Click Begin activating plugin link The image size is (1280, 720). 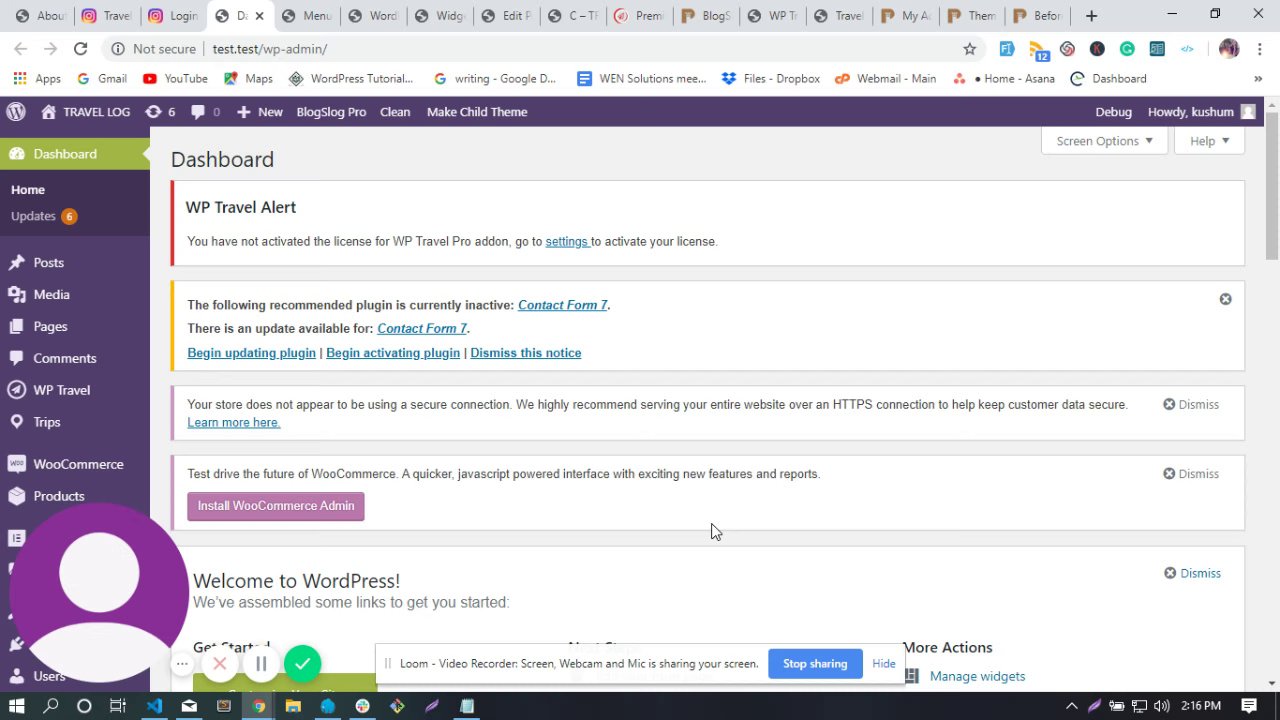point(393,353)
